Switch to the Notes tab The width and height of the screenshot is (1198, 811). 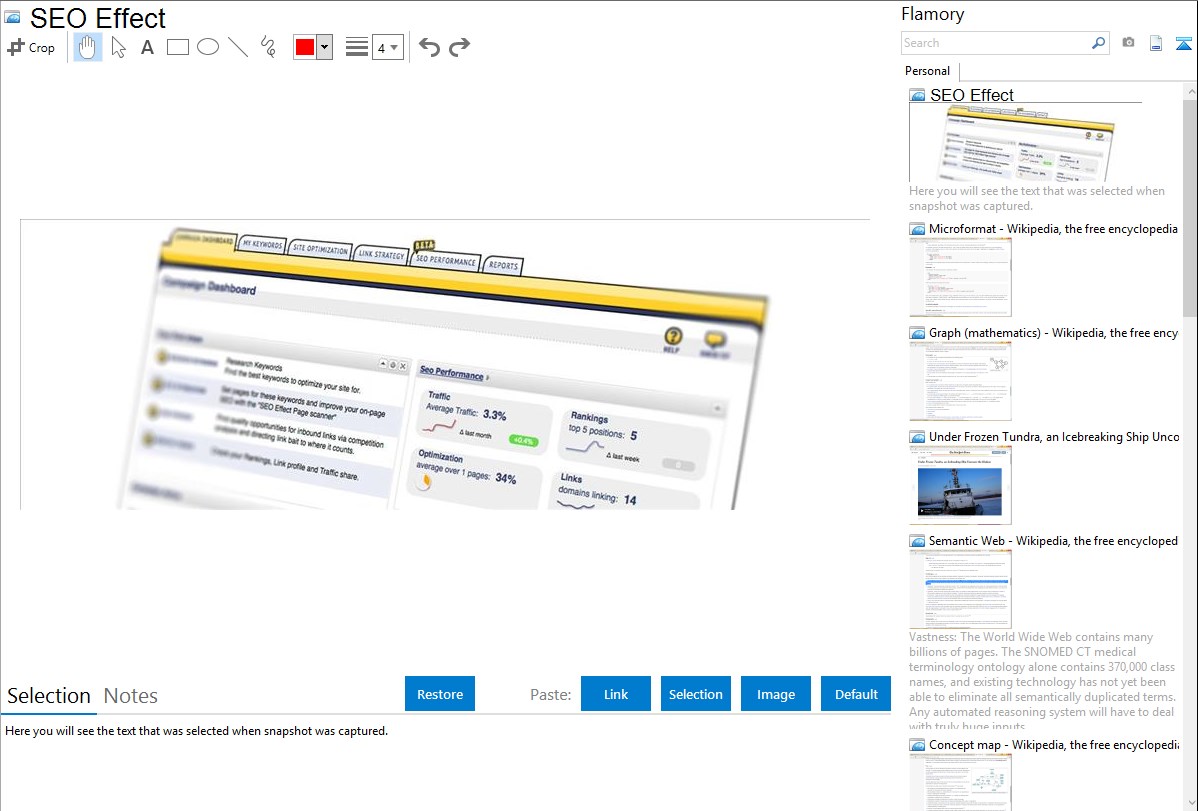[131, 696]
